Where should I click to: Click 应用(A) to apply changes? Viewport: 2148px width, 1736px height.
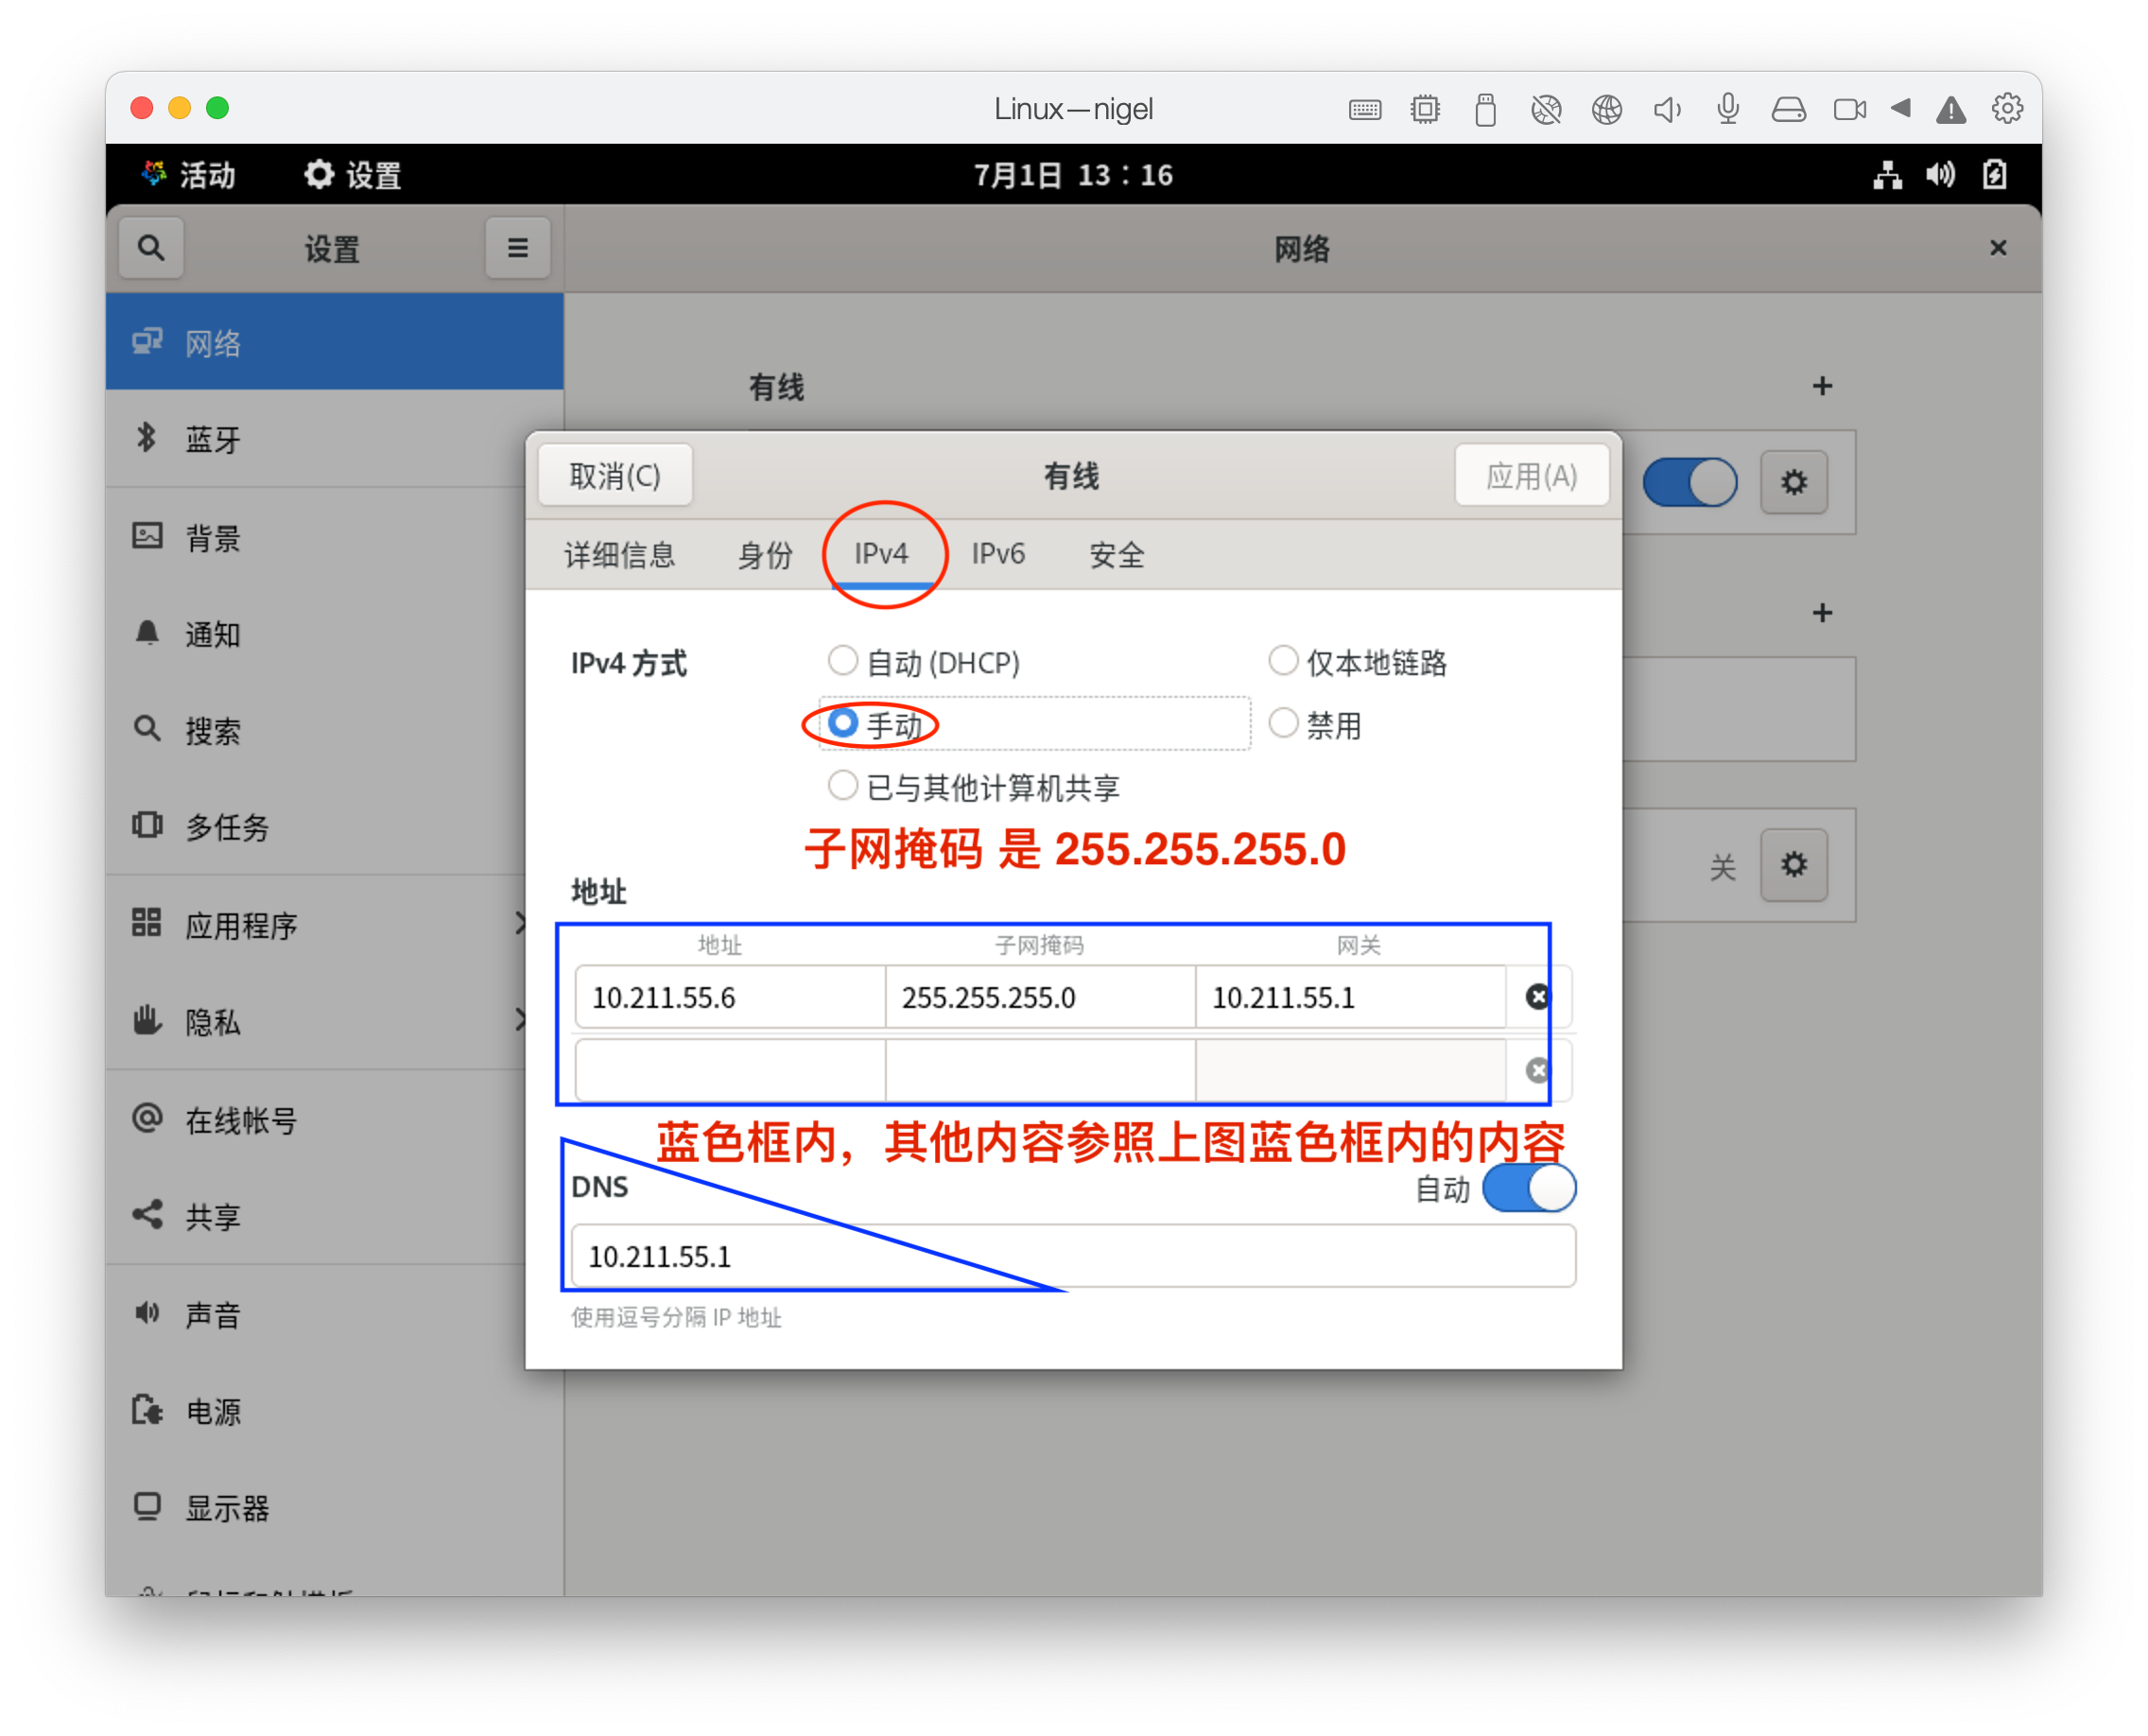coord(1531,476)
